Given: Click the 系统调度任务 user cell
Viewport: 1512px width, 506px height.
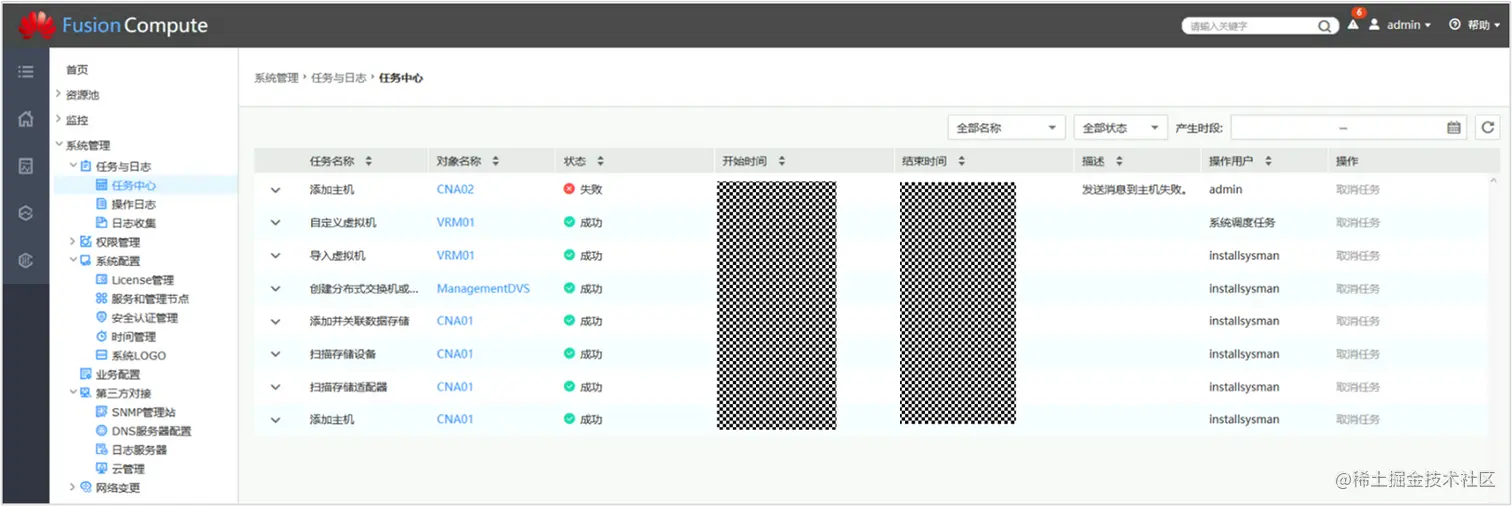Looking at the screenshot, I should pos(1242,222).
